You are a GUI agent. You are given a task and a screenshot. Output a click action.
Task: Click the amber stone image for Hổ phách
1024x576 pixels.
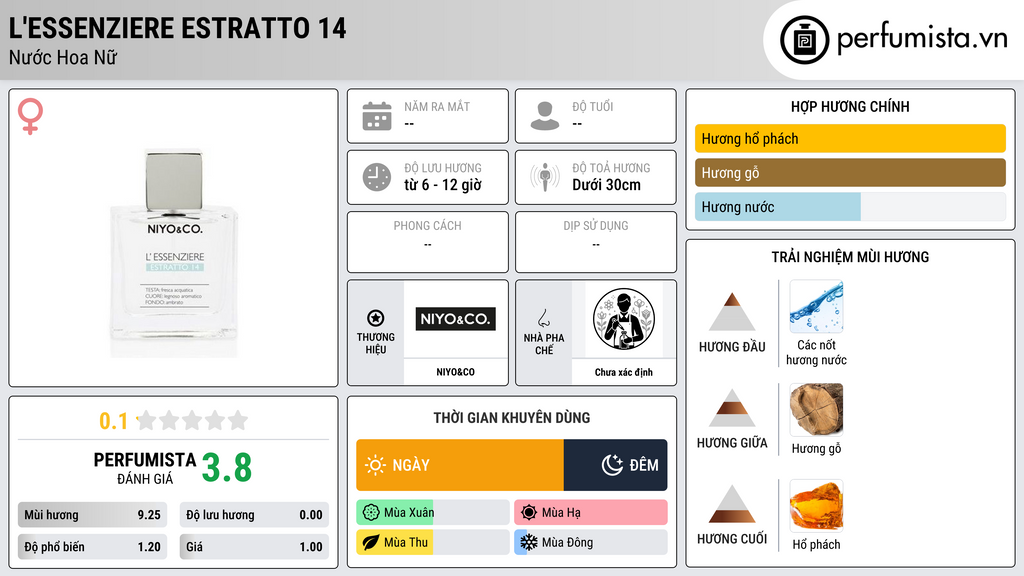coord(816,505)
